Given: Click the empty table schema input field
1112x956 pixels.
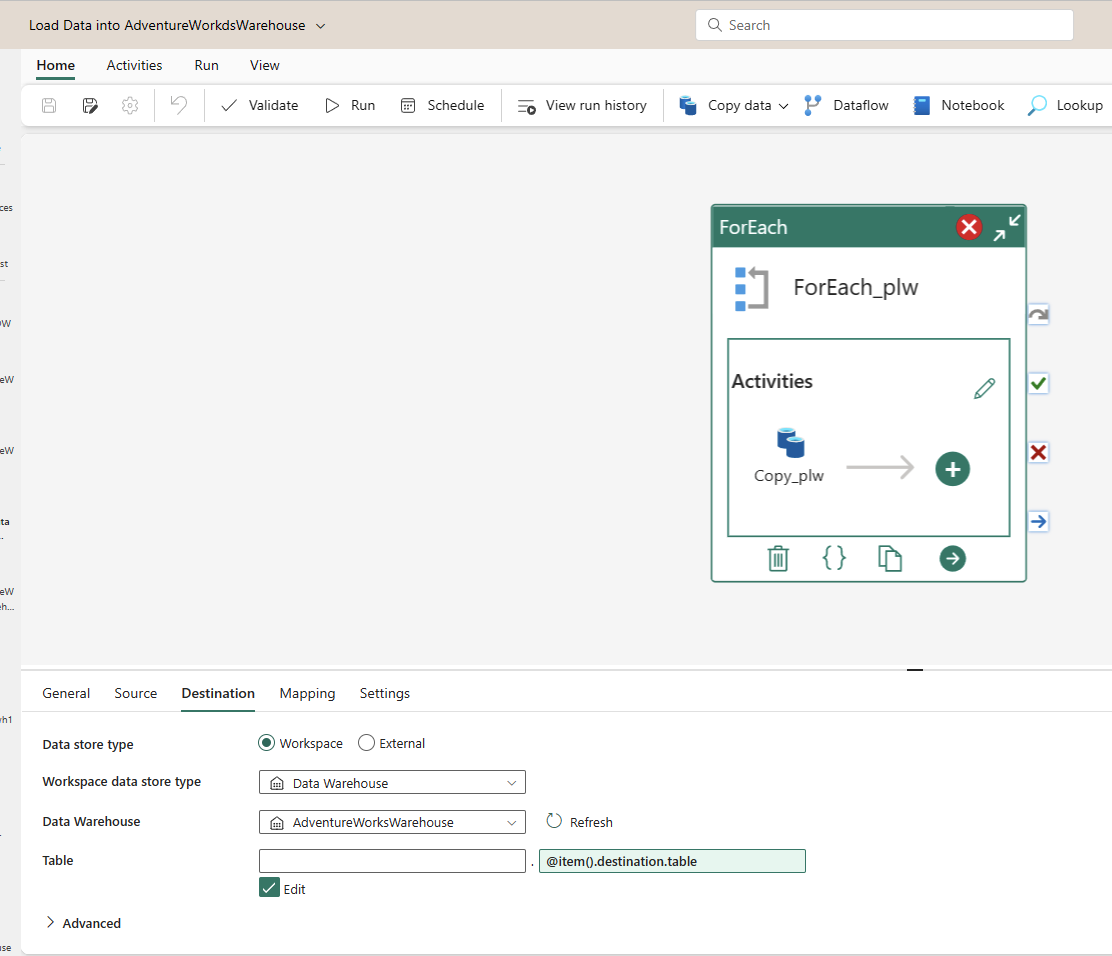Looking at the screenshot, I should coord(392,861).
